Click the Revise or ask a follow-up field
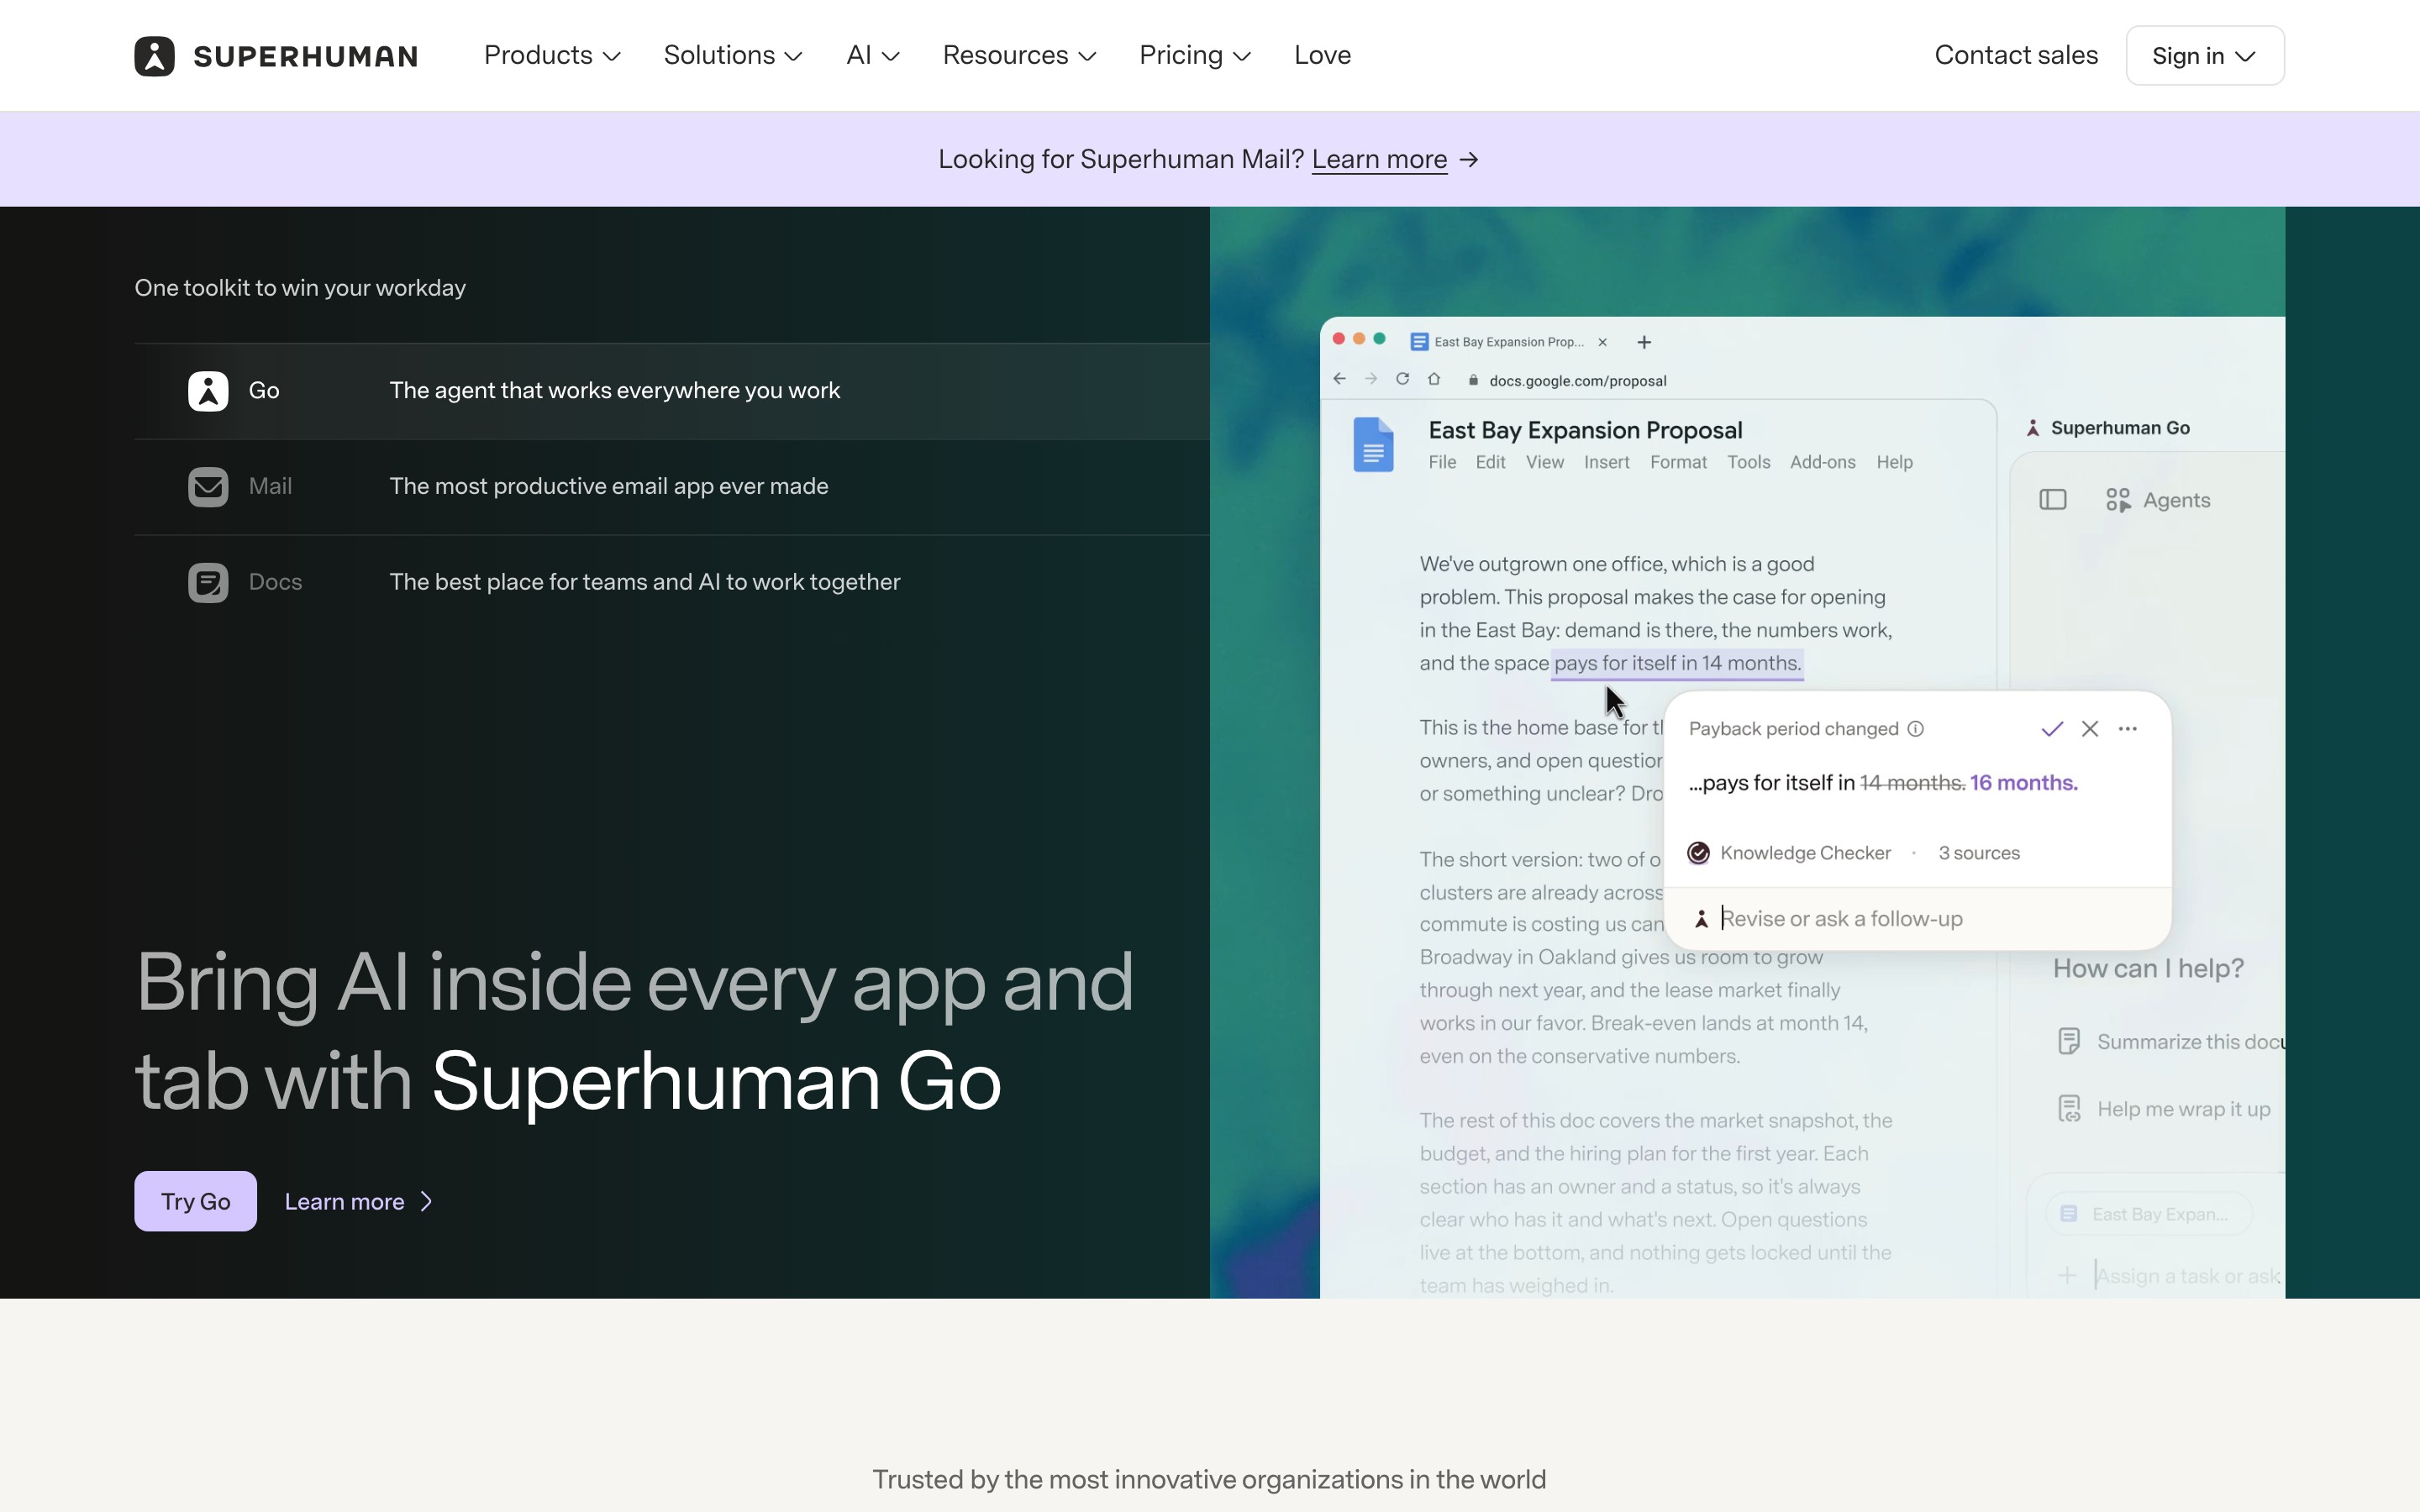 (x=1917, y=918)
